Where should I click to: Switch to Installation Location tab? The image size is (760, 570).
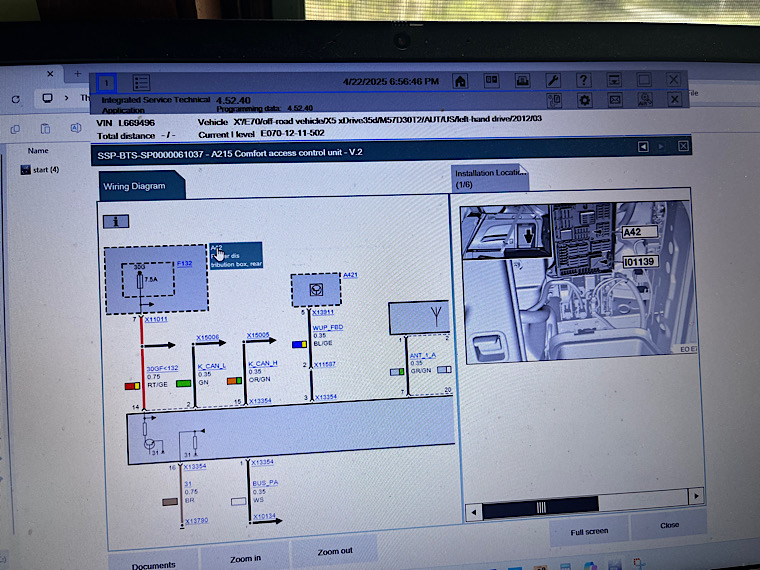(488, 178)
